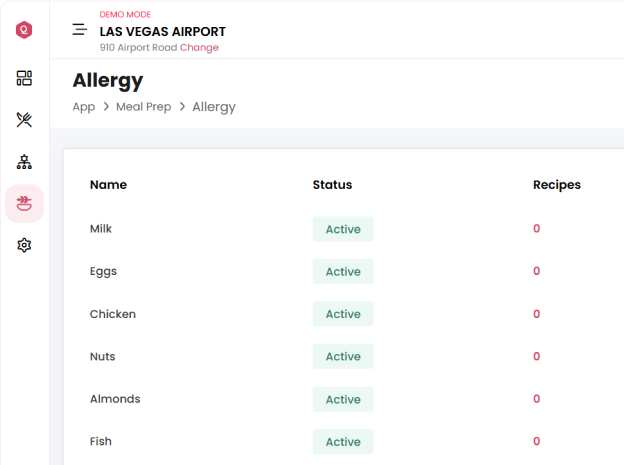Open recipes count for Almonds

coord(536,399)
